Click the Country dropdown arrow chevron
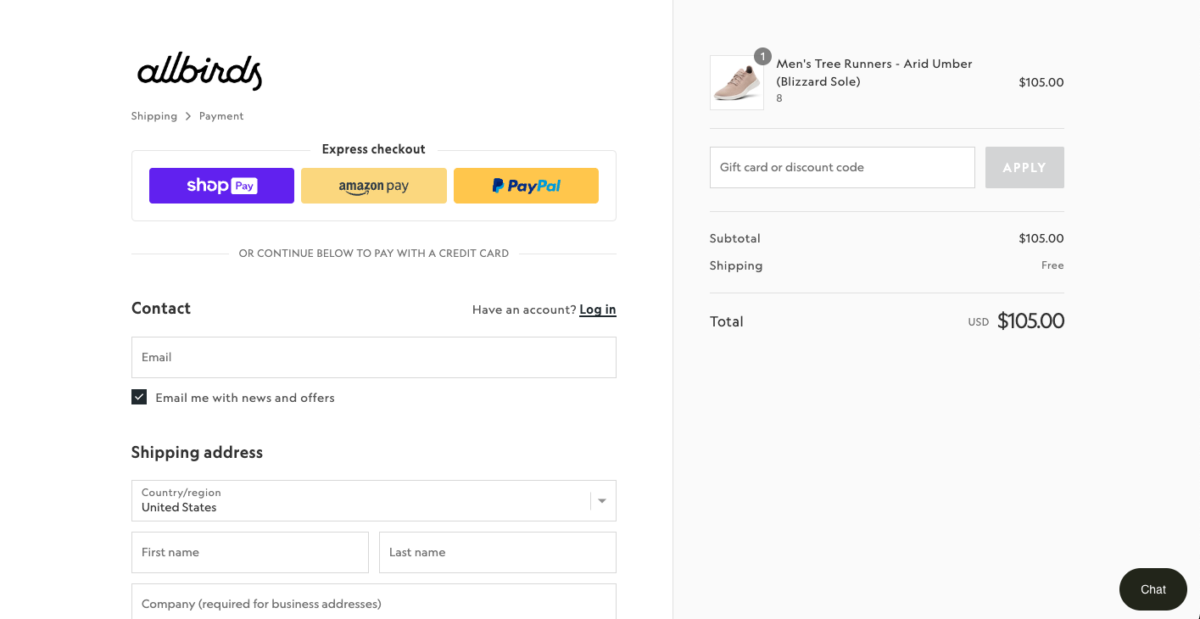Viewport: 1200px width, 619px height. pyautogui.click(x=601, y=500)
